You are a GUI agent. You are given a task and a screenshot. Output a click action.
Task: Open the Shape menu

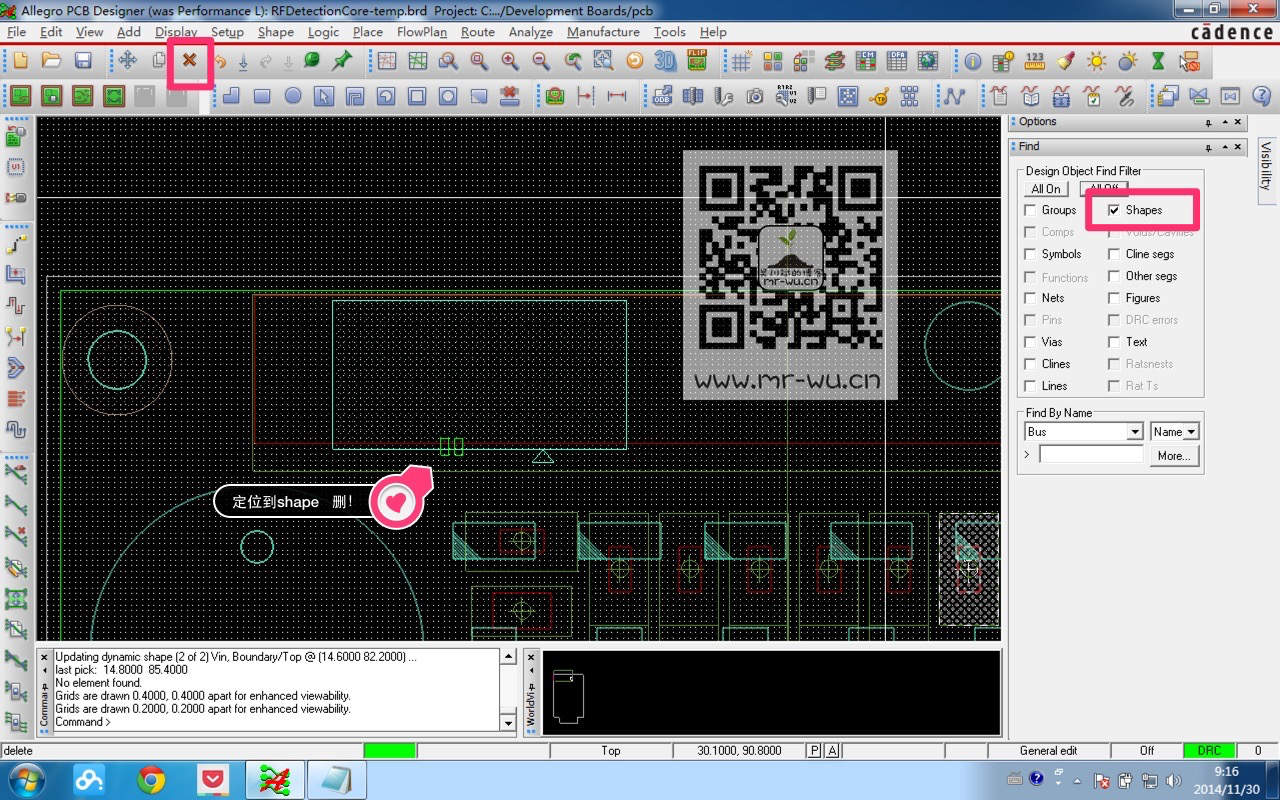(x=276, y=32)
